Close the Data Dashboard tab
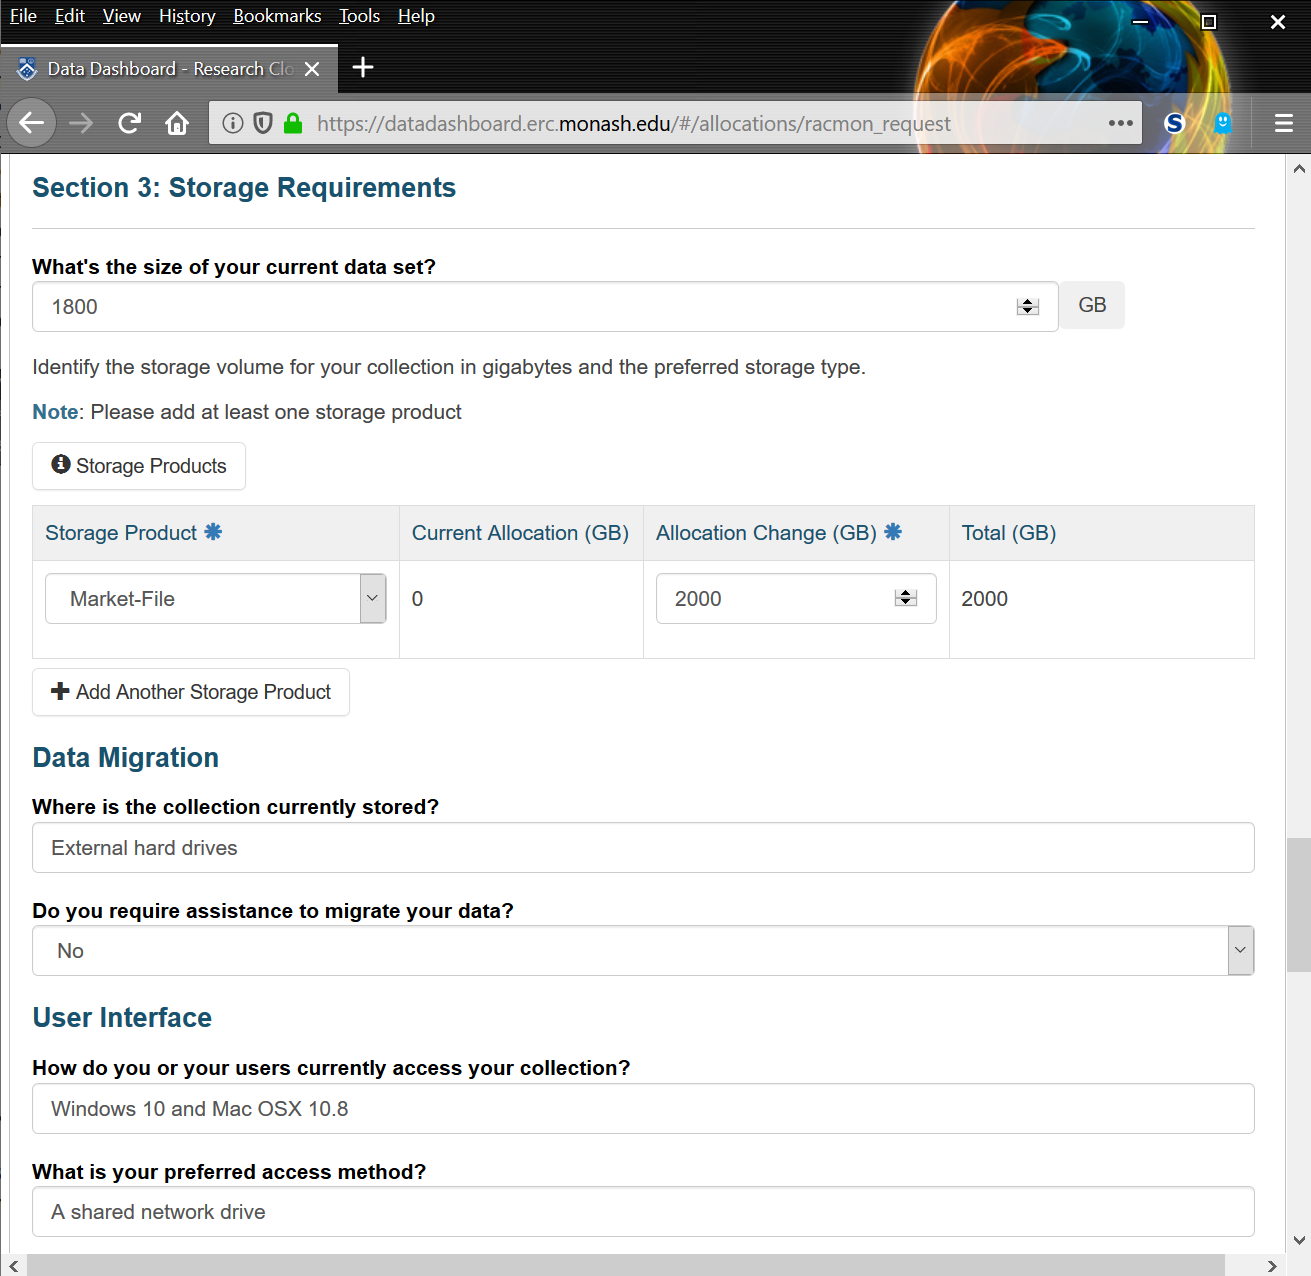The height and width of the screenshot is (1276, 1311). (312, 69)
